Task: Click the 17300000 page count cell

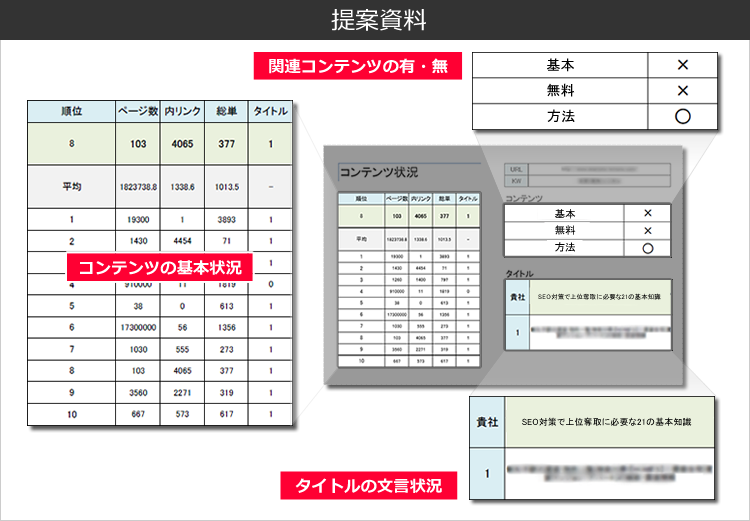Action: pyautogui.click(x=138, y=328)
